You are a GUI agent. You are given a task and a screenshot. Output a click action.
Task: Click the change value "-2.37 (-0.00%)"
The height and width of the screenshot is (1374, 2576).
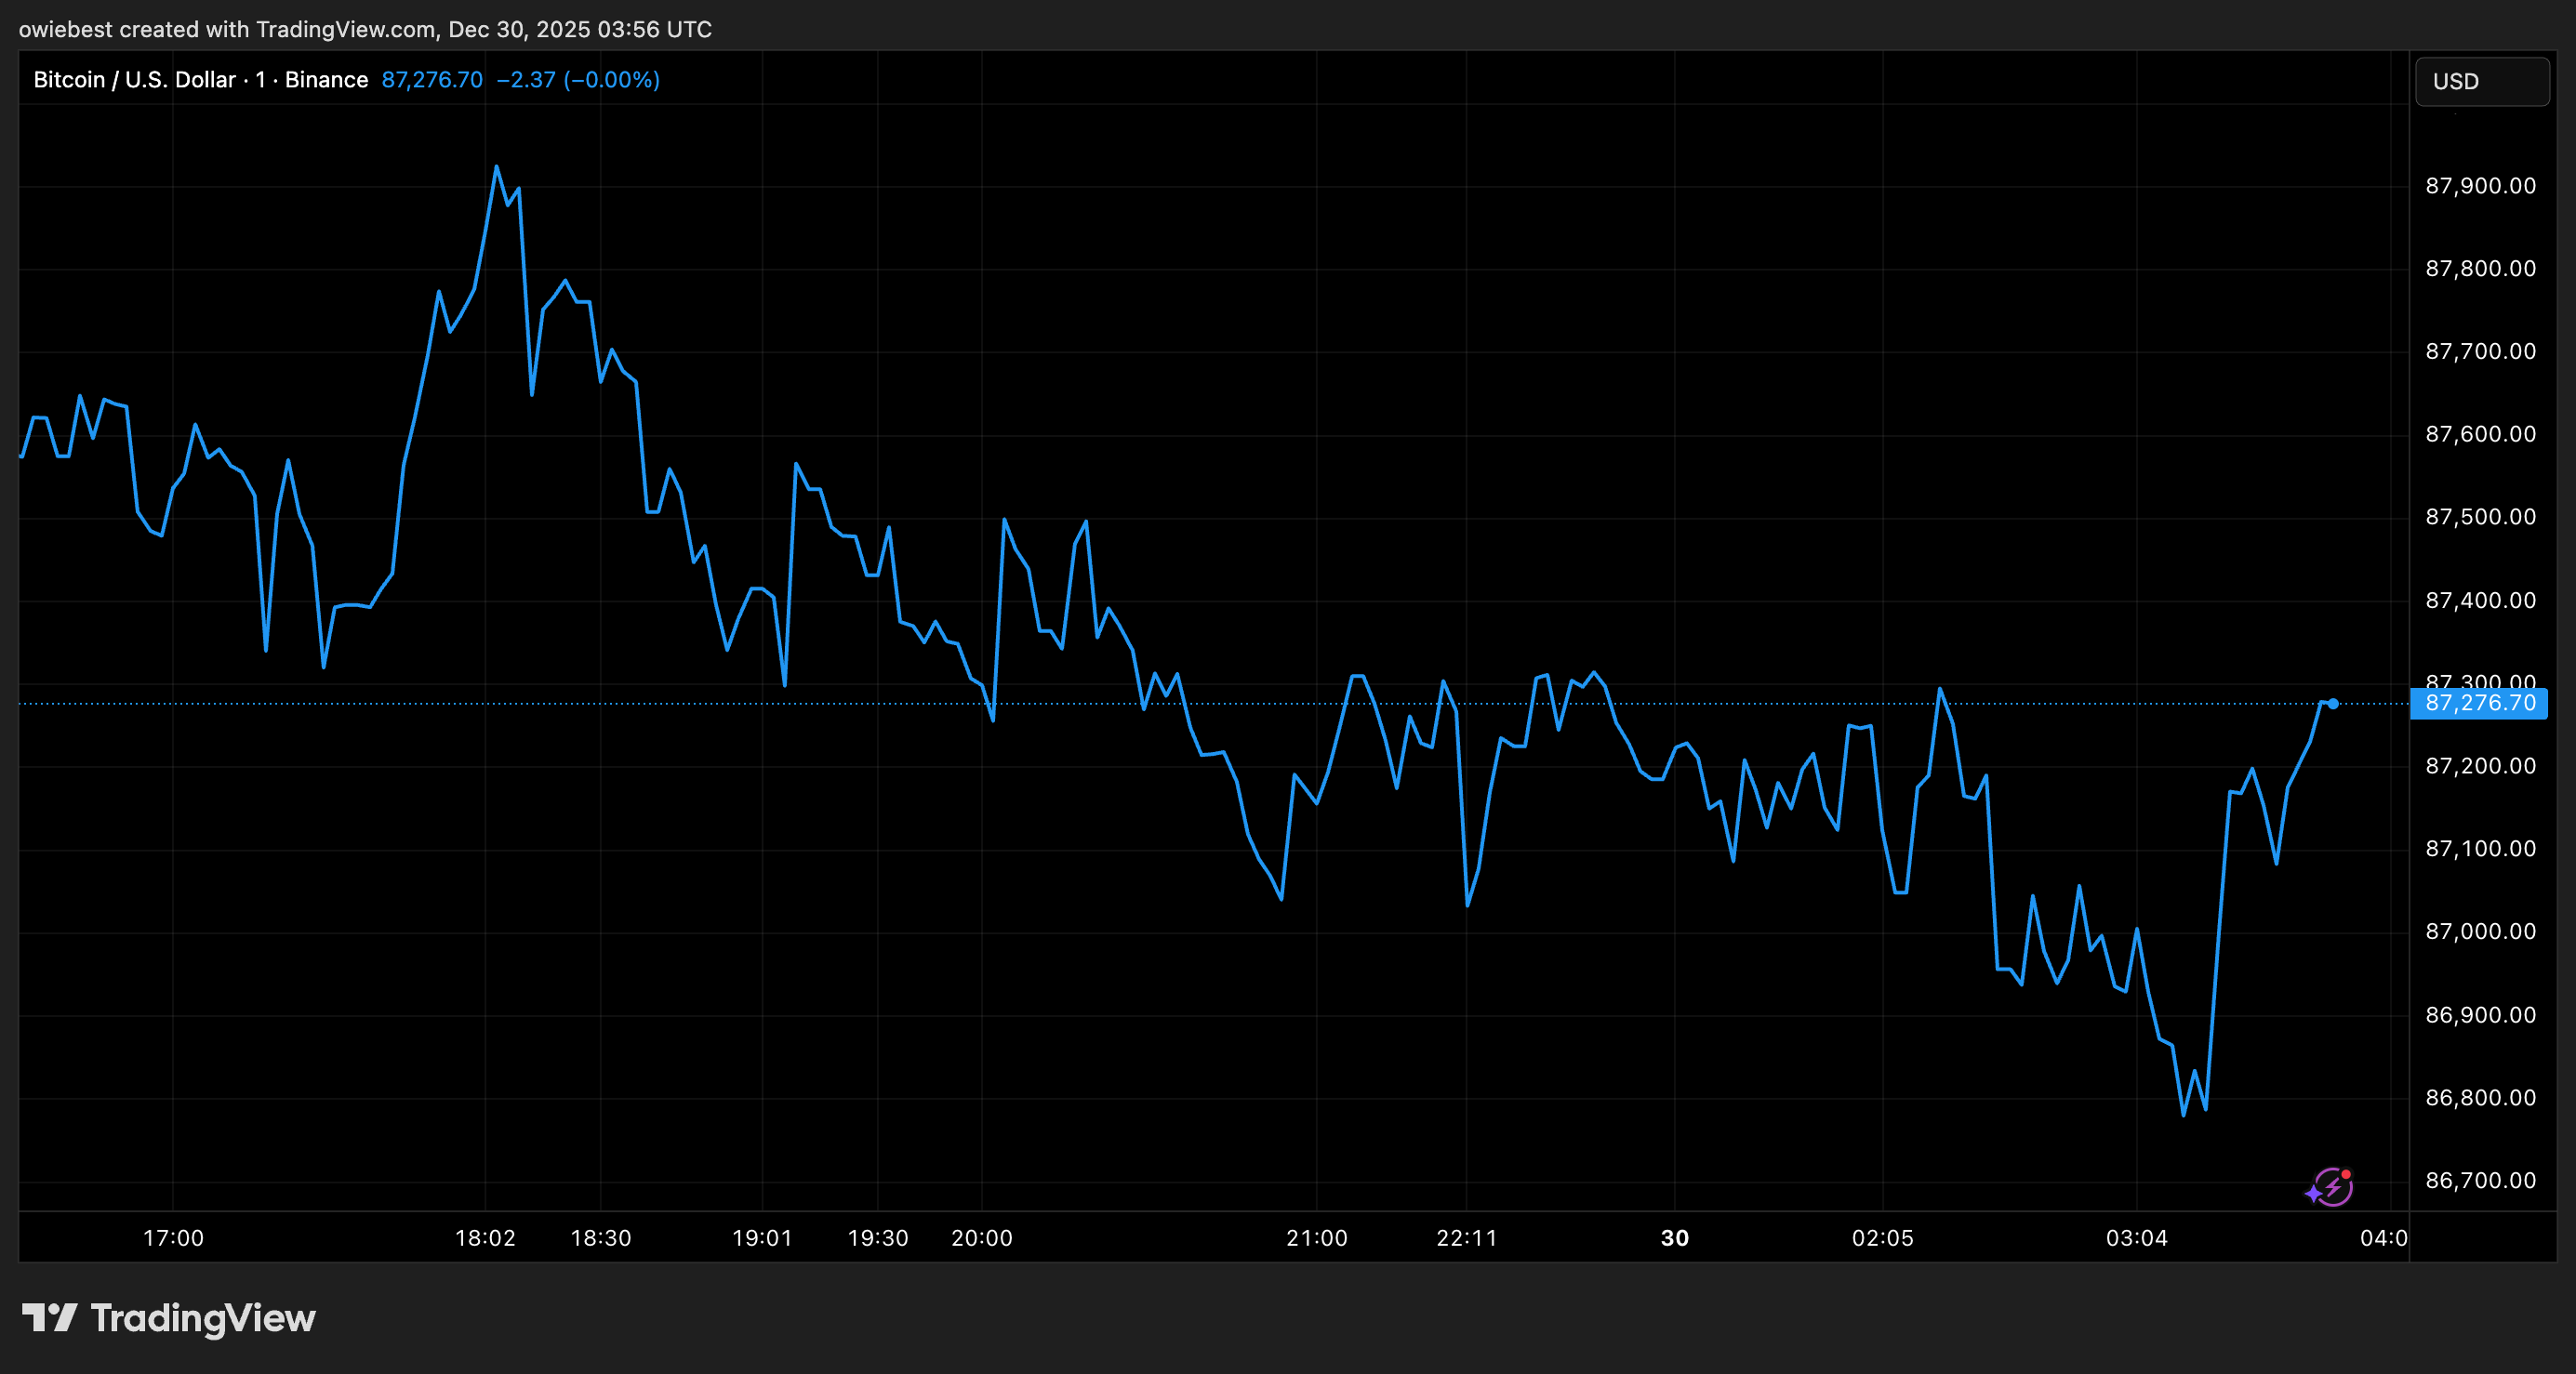pos(577,80)
